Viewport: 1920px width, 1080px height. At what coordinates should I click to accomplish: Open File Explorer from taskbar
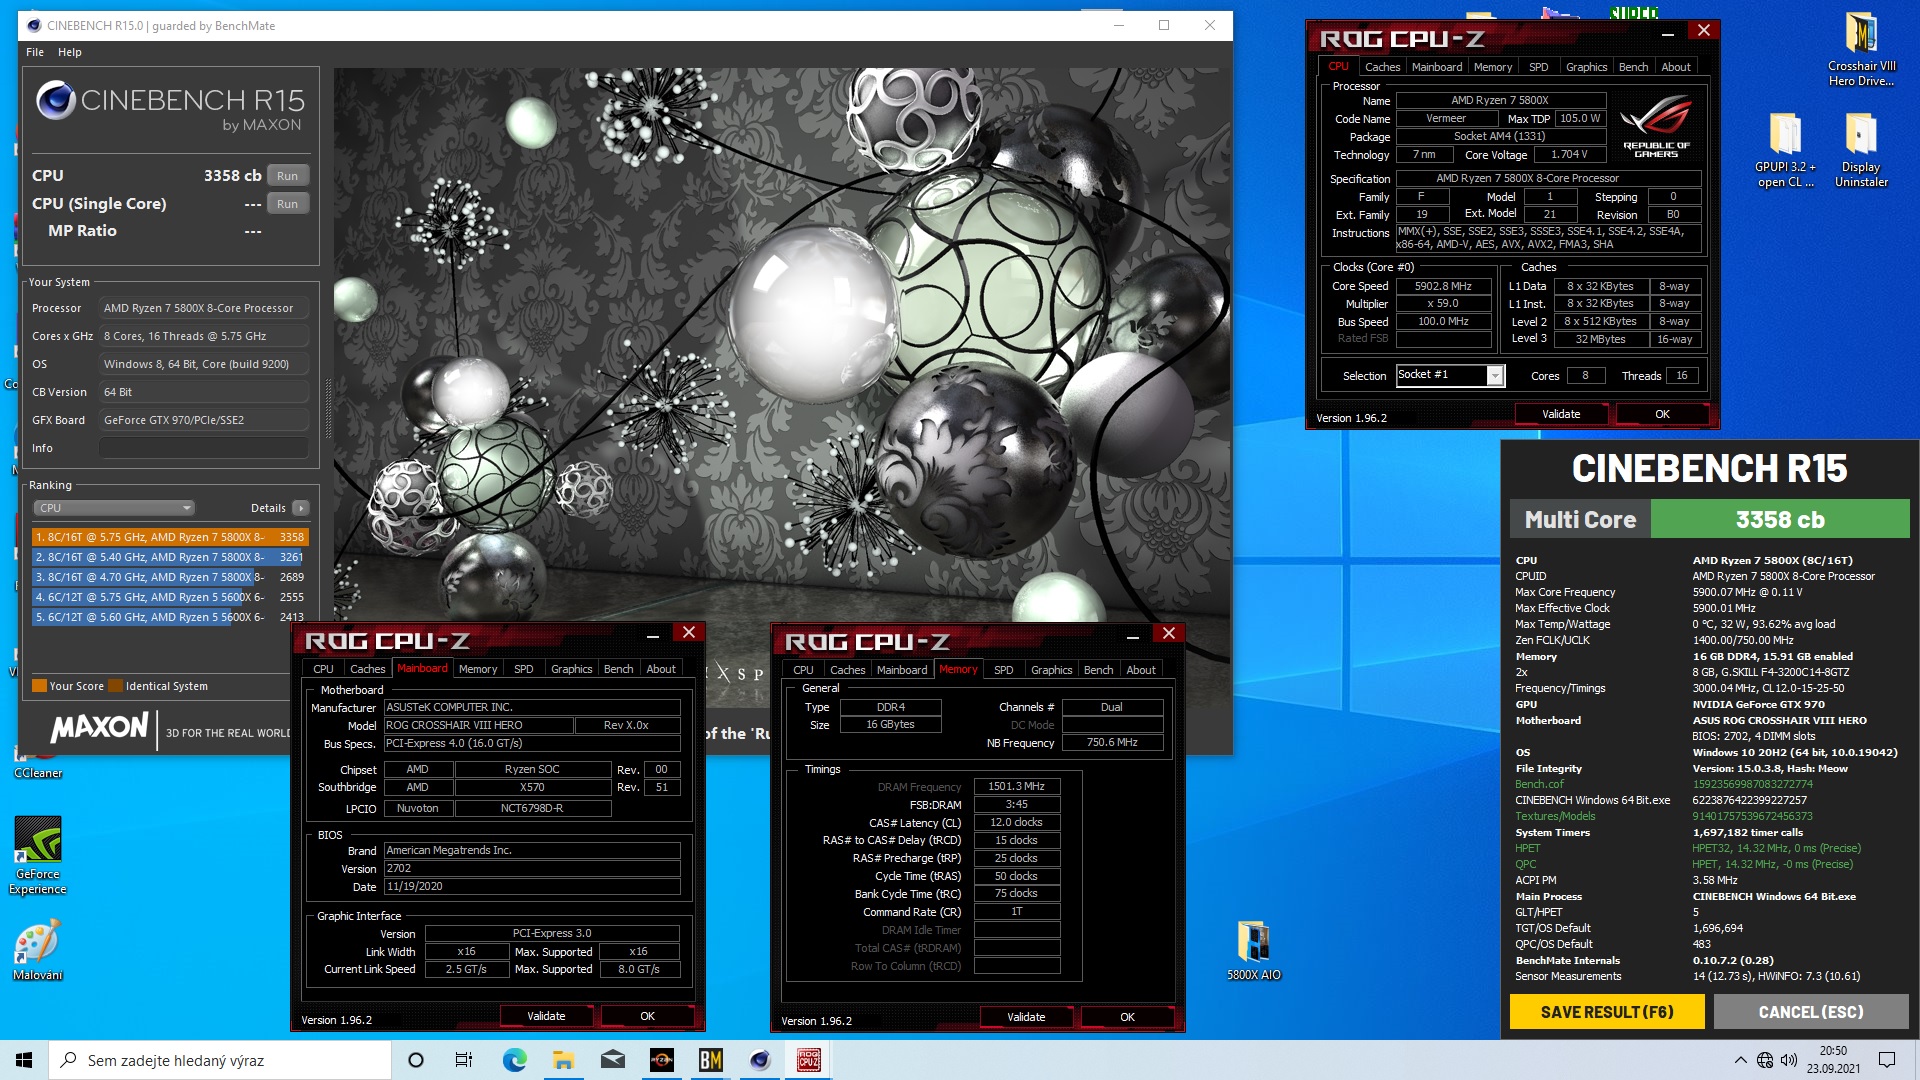(563, 1060)
